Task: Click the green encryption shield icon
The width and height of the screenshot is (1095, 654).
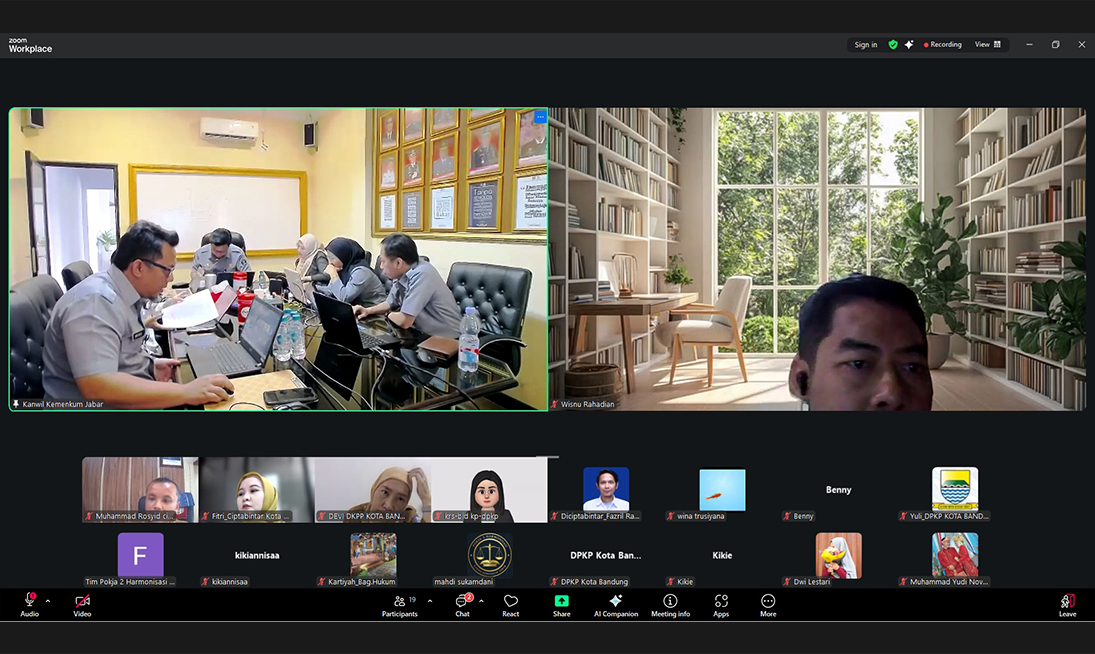Action: (893, 45)
